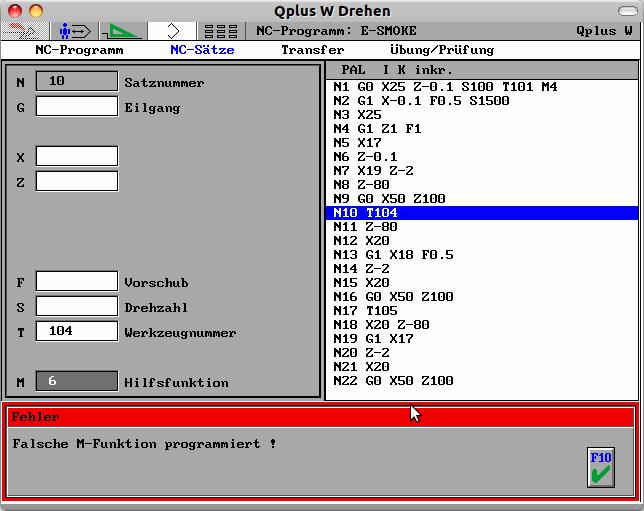This screenshot has height=511, width=644.
Task: Open the NC-Programm menu
Action: [79, 50]
